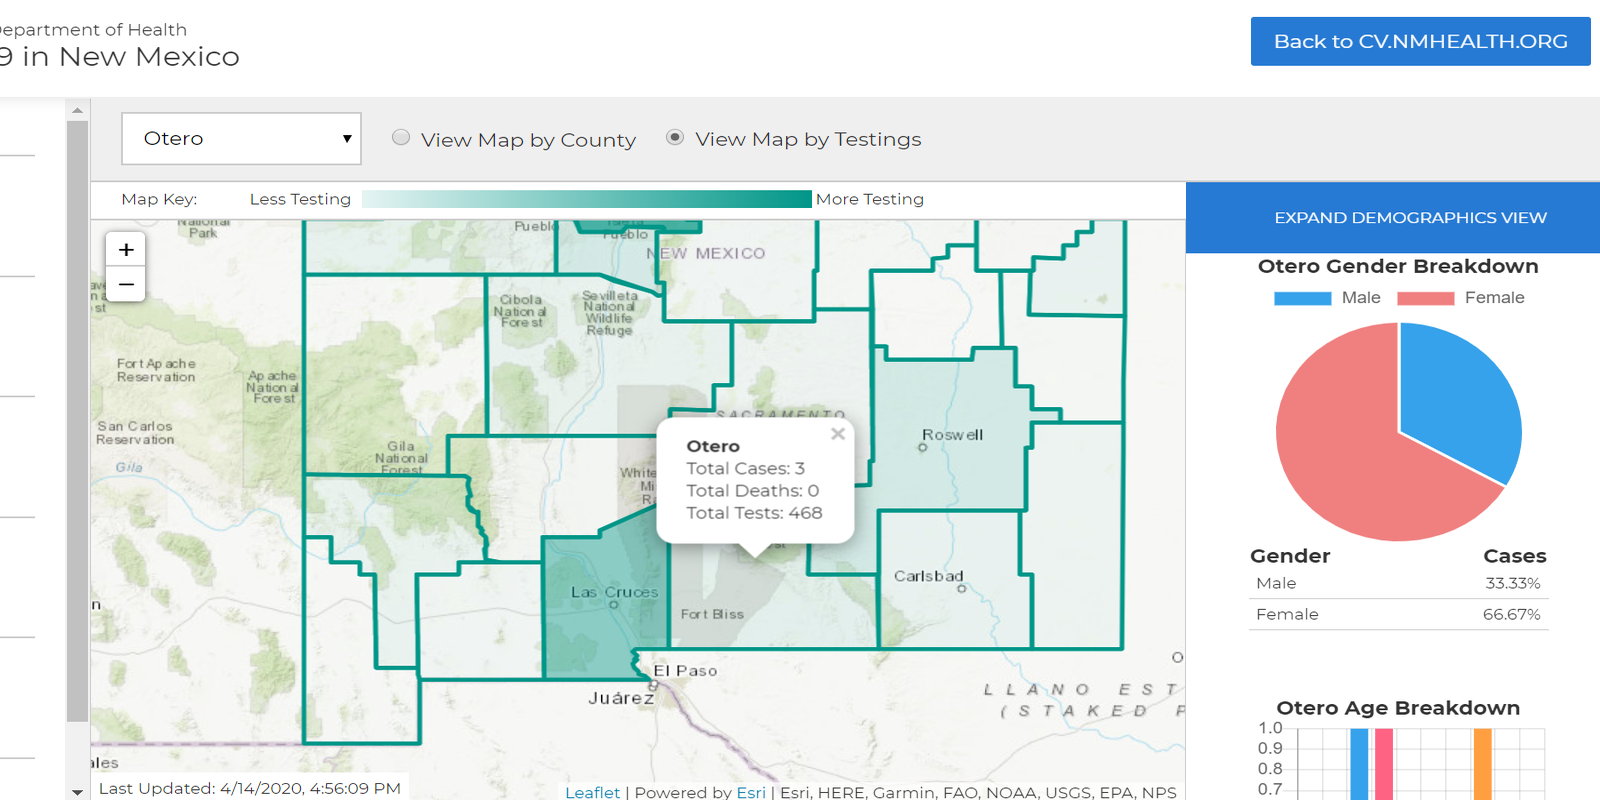Viewport: 1600px width, 800px height.
Task: Zoom in on the map
Action: point(126,250)
